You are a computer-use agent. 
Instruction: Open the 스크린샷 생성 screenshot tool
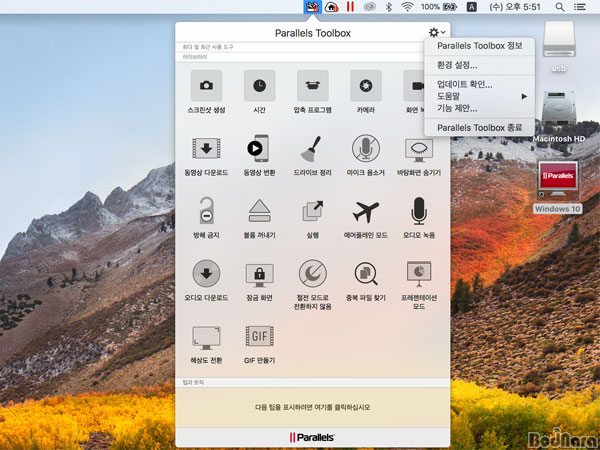pos(206,92)
